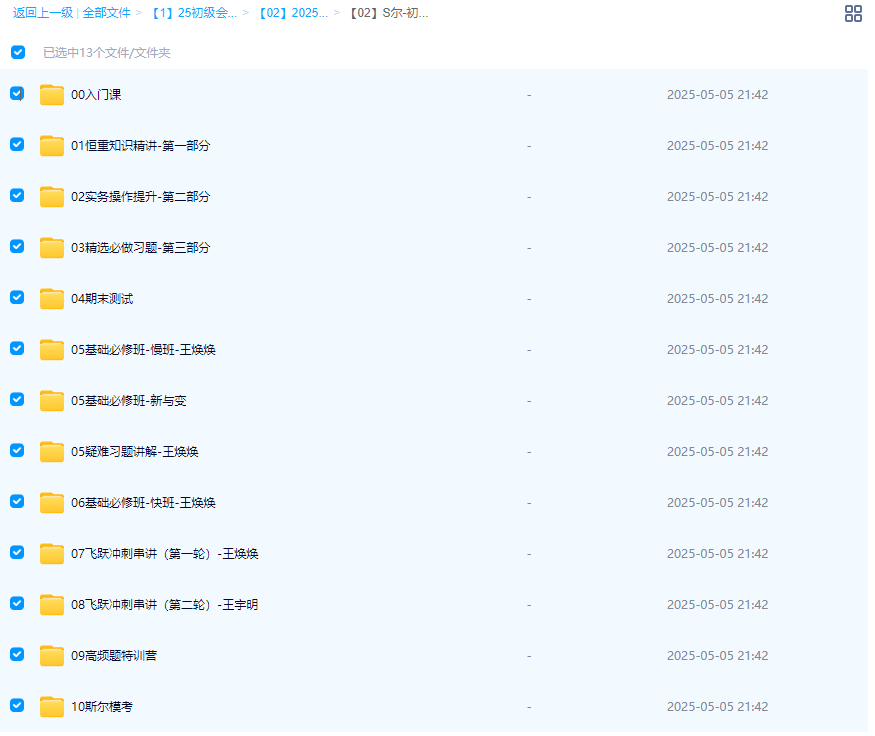Image resolution: width=875 pixels, height=736 pixels.
Task: Click the 10斯尔模考 folder name
Action: click(102, 706)
